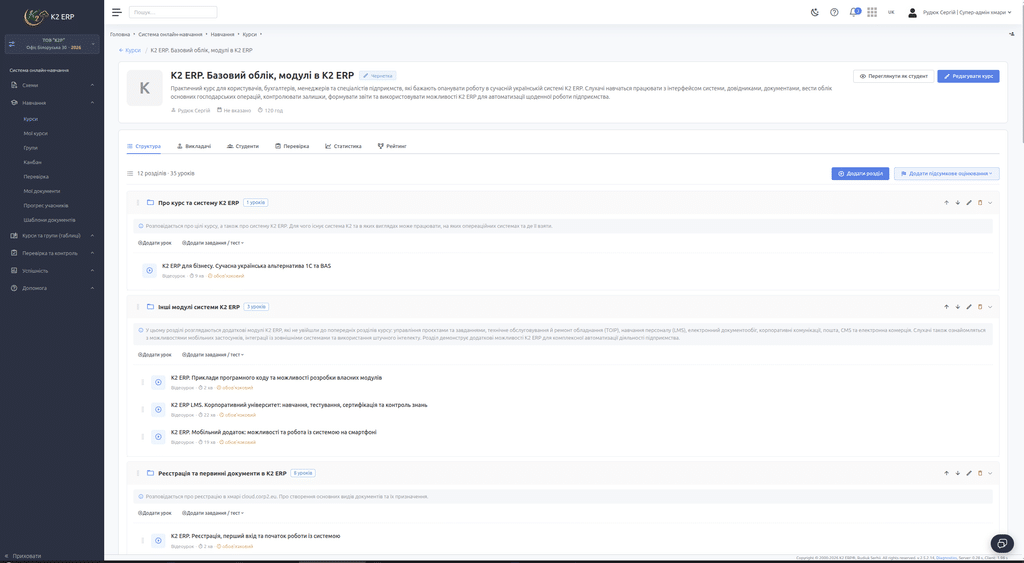
Task: Delete section Реєстрація та первинні документи
Action: [x=980, y=473]
